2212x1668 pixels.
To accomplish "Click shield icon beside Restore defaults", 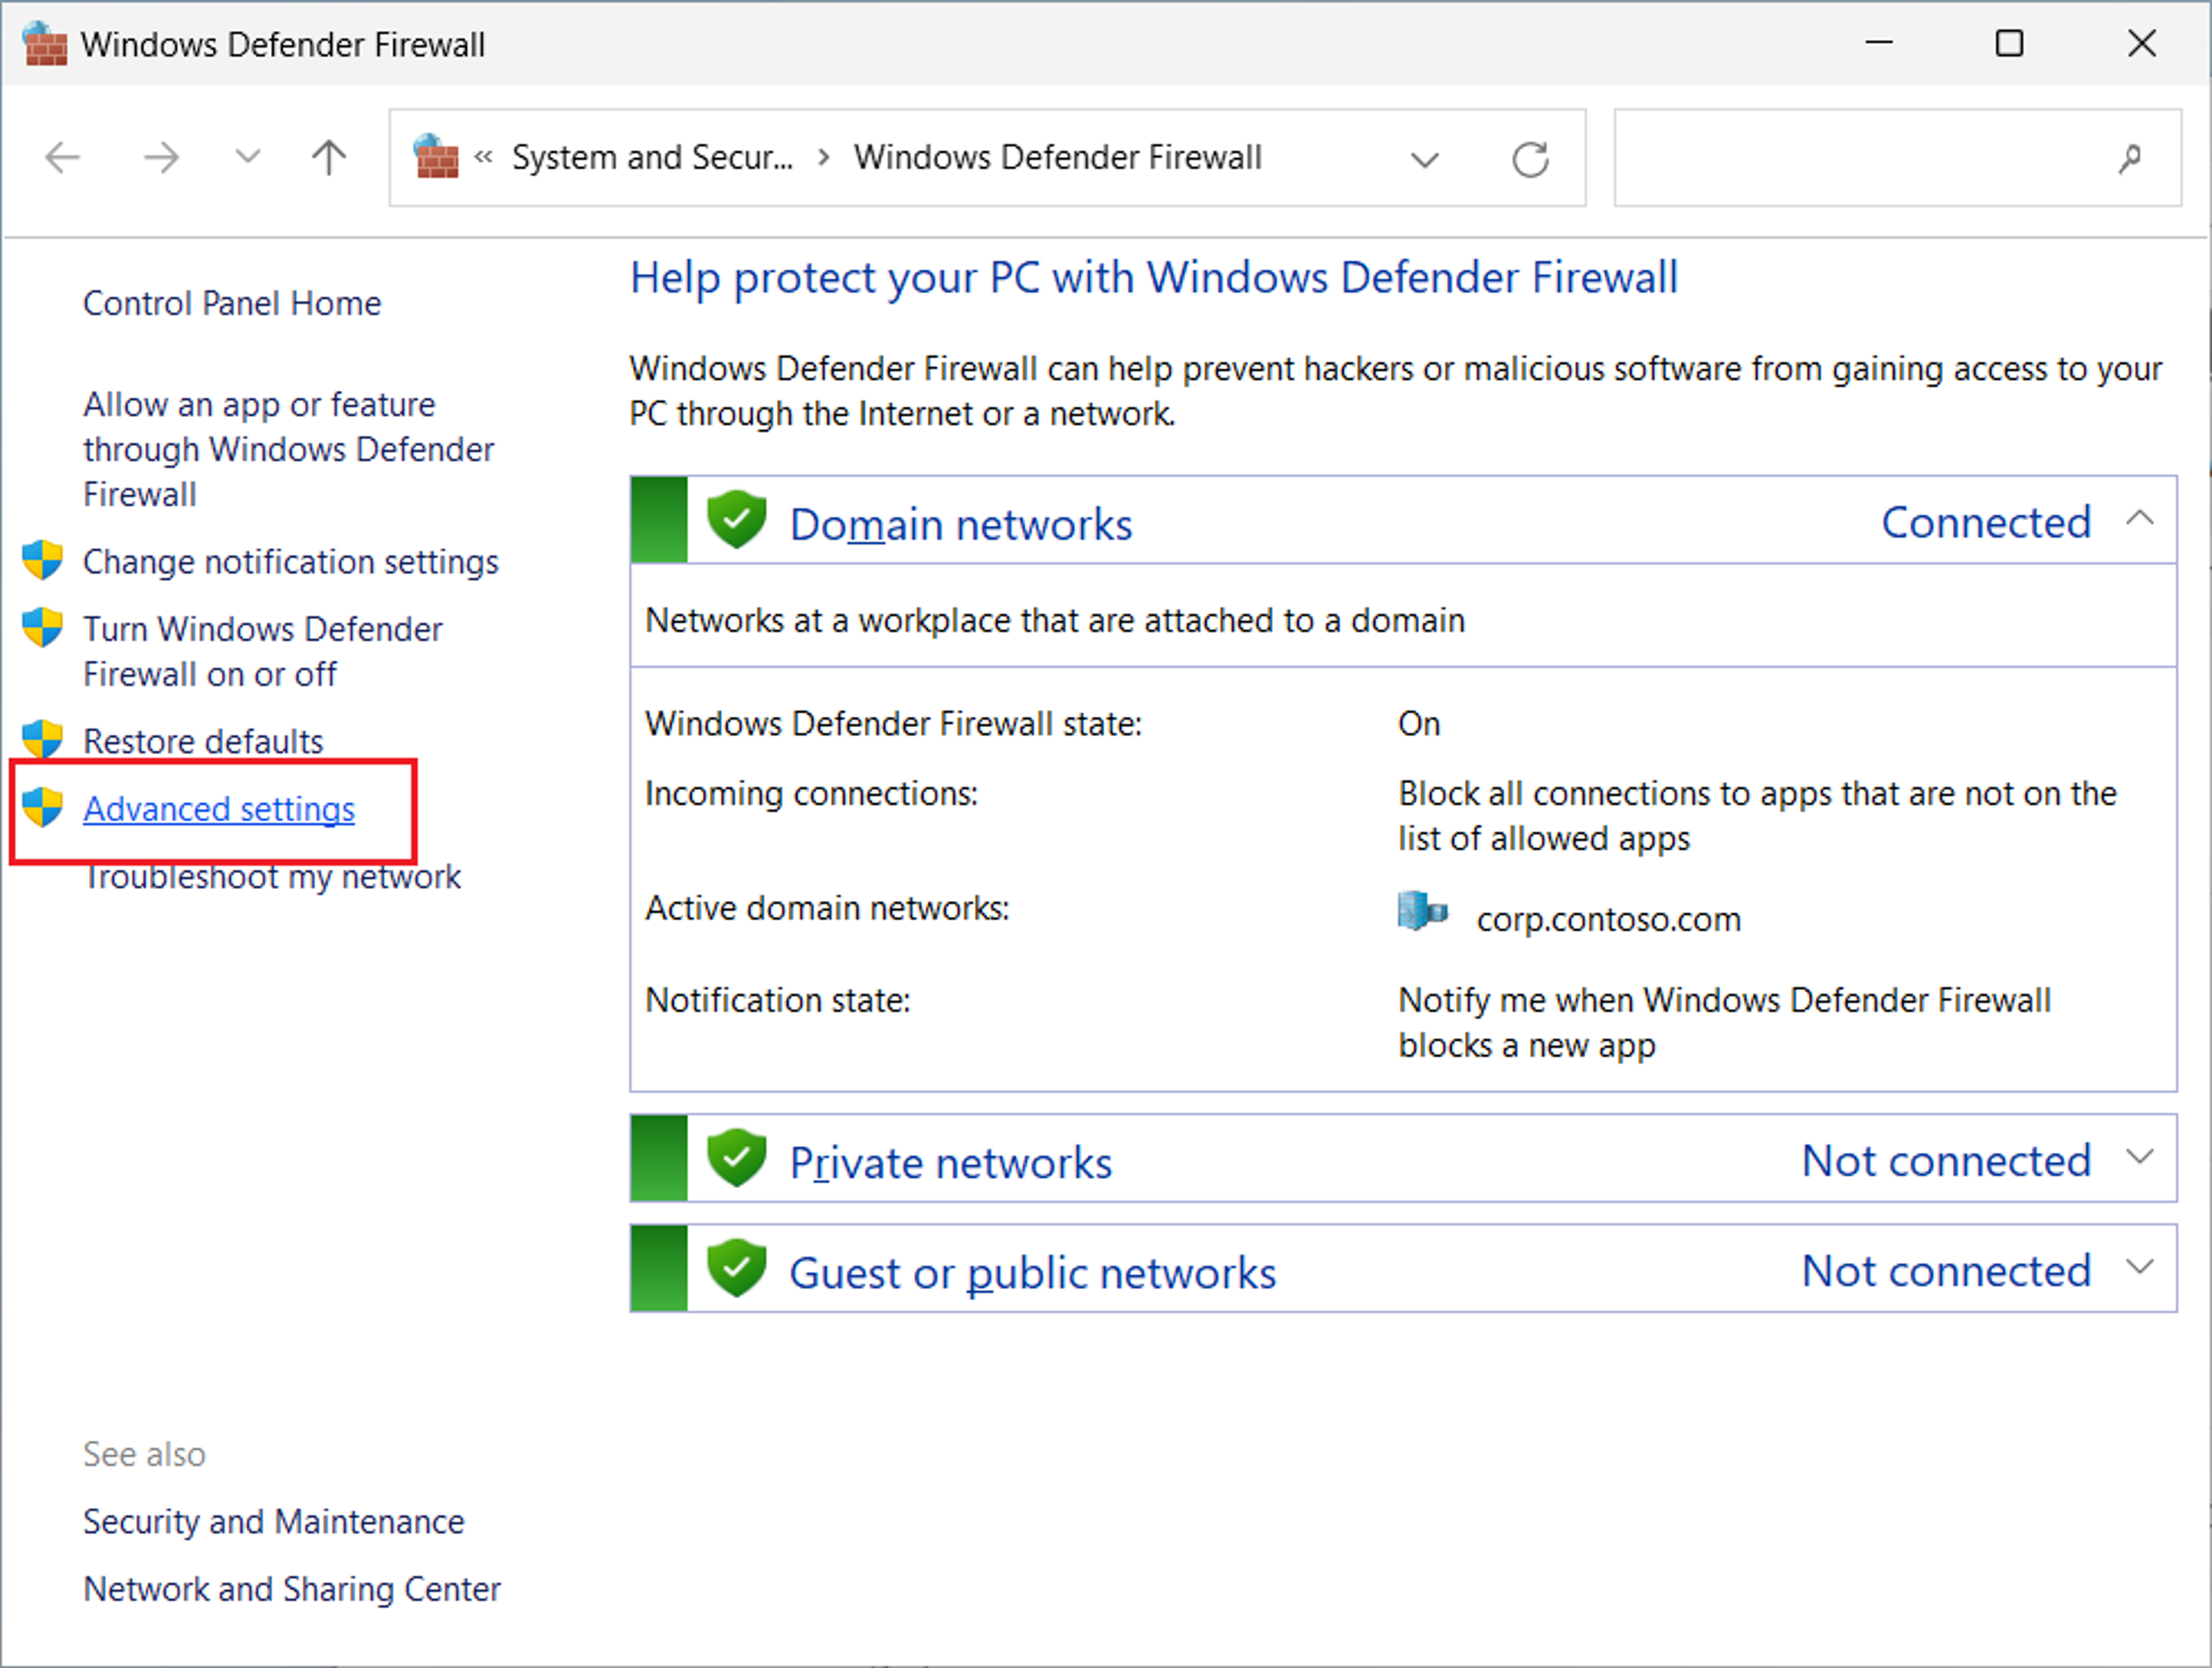I will 43,740.
